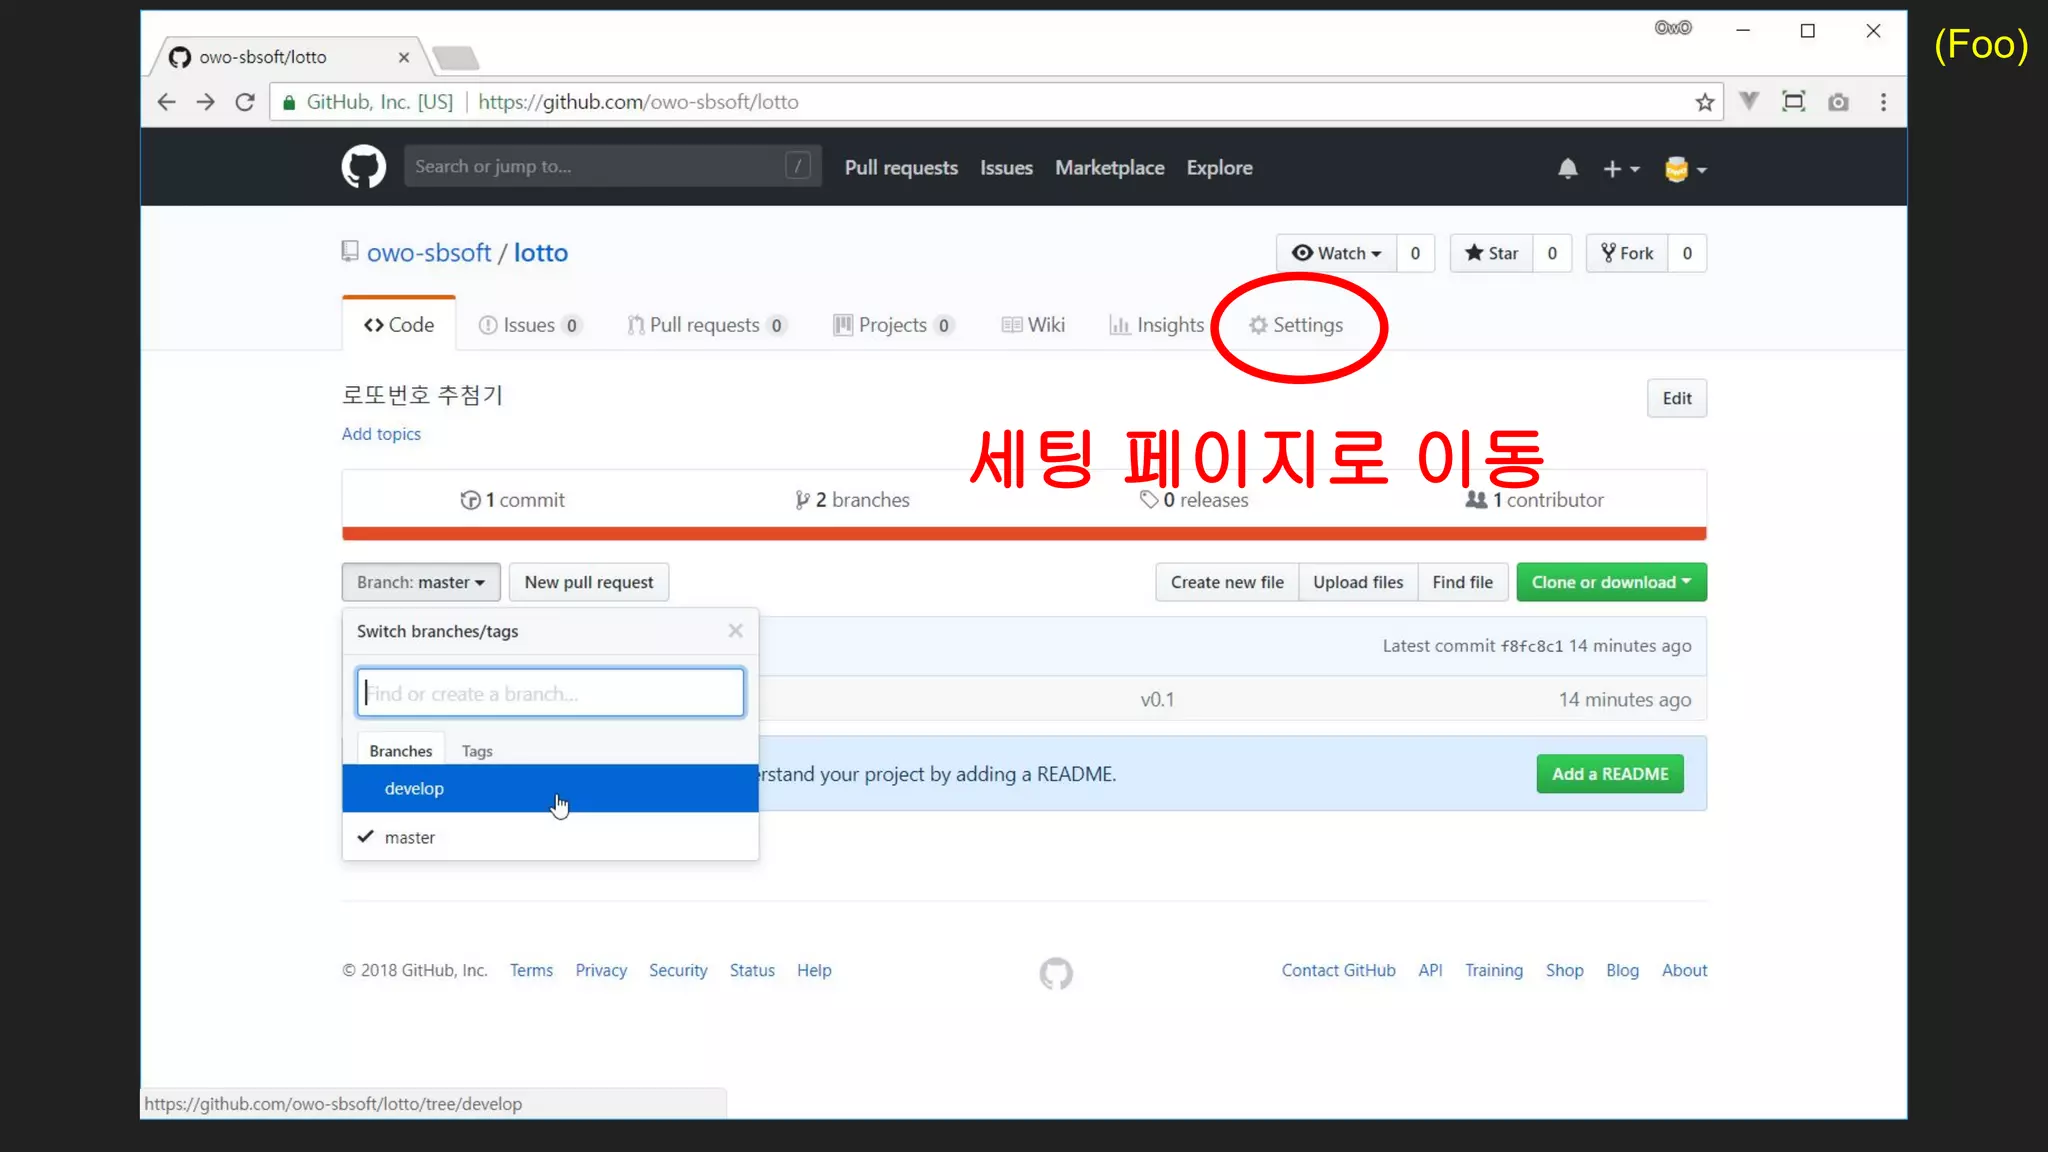Click the browser back arrow
The width and height of the screenshot is (2048, 1152).
pyautogui.click(x=167, y=102)
